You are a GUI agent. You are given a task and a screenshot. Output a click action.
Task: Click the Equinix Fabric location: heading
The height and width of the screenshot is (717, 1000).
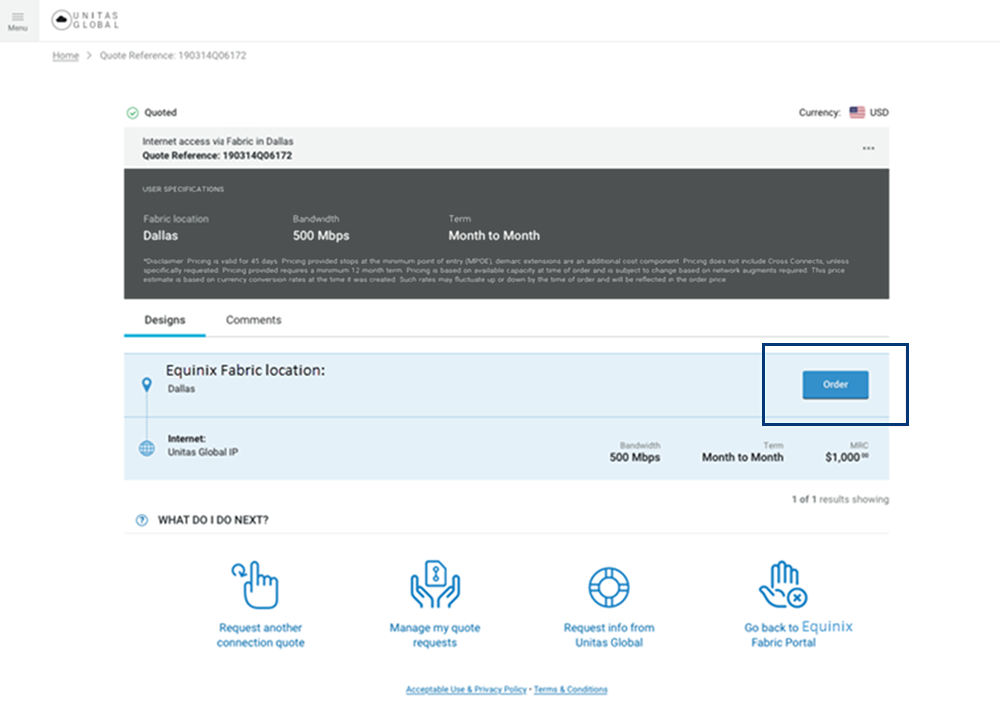point(246,370)
